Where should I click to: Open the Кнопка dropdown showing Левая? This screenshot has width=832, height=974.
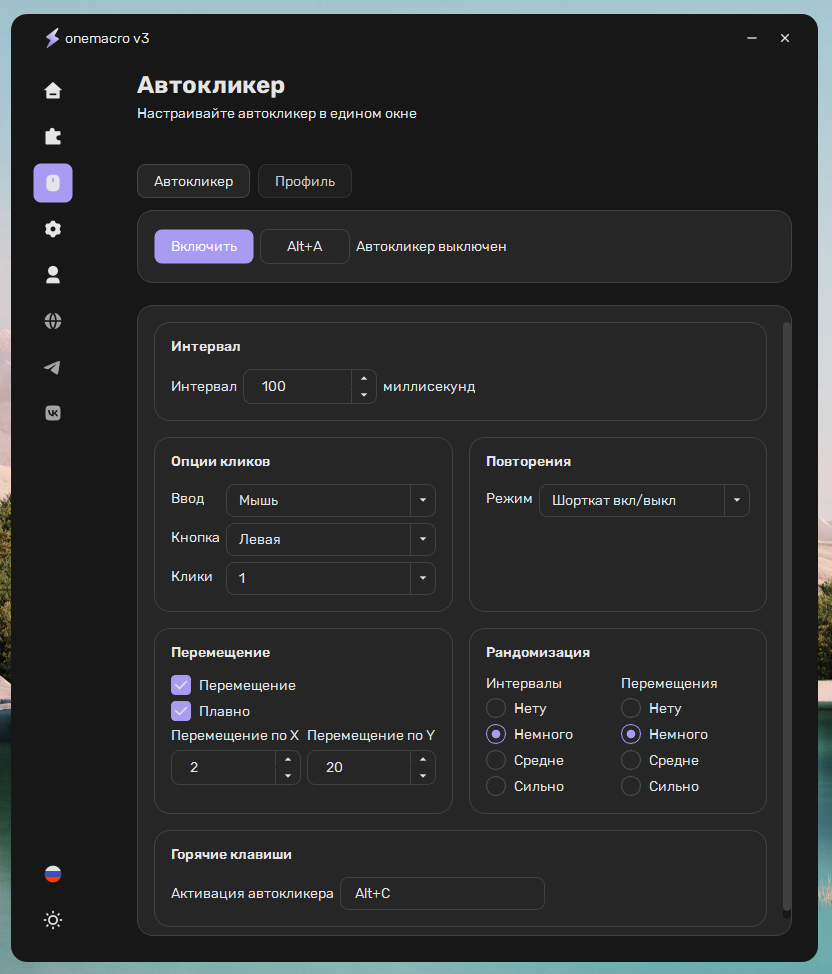click(331, 539)
